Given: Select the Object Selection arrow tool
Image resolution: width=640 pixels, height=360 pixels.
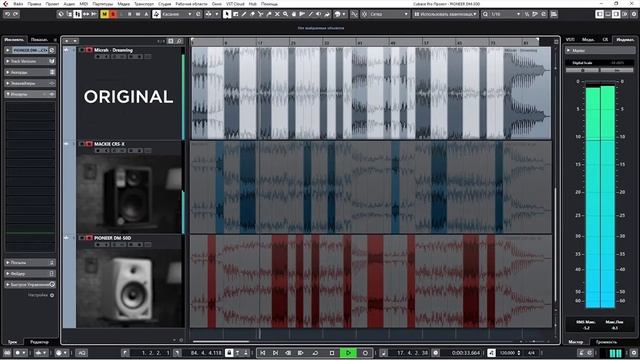Looking at the screenshot, I should coord(227,14).
